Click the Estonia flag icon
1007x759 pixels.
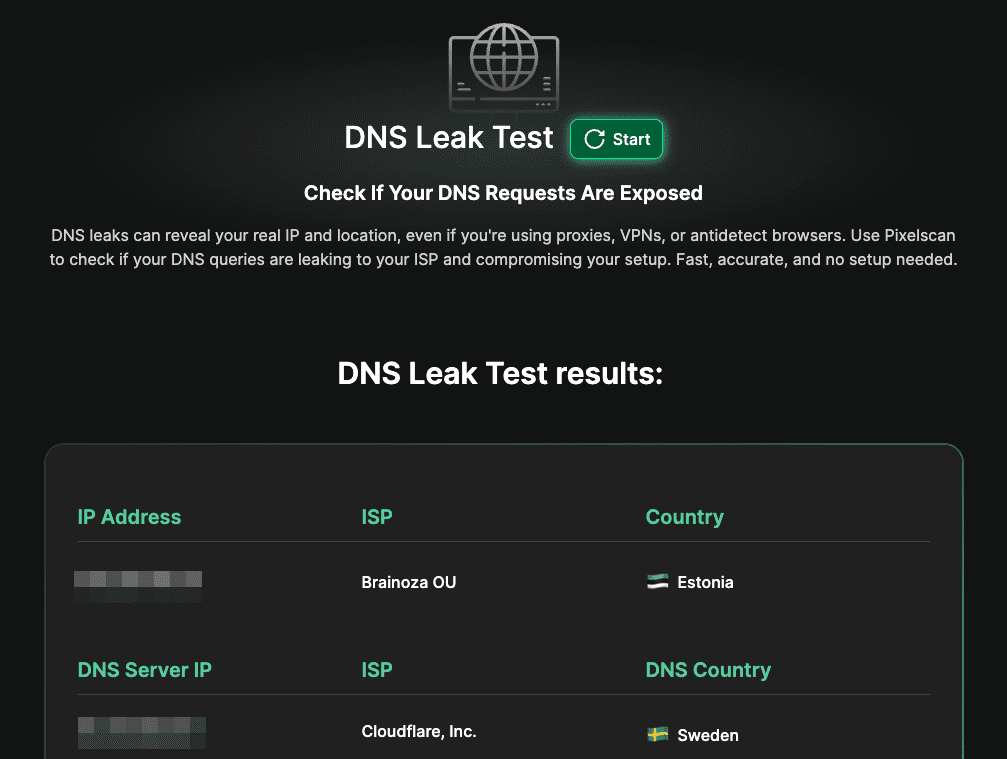[x=657, y=582]
